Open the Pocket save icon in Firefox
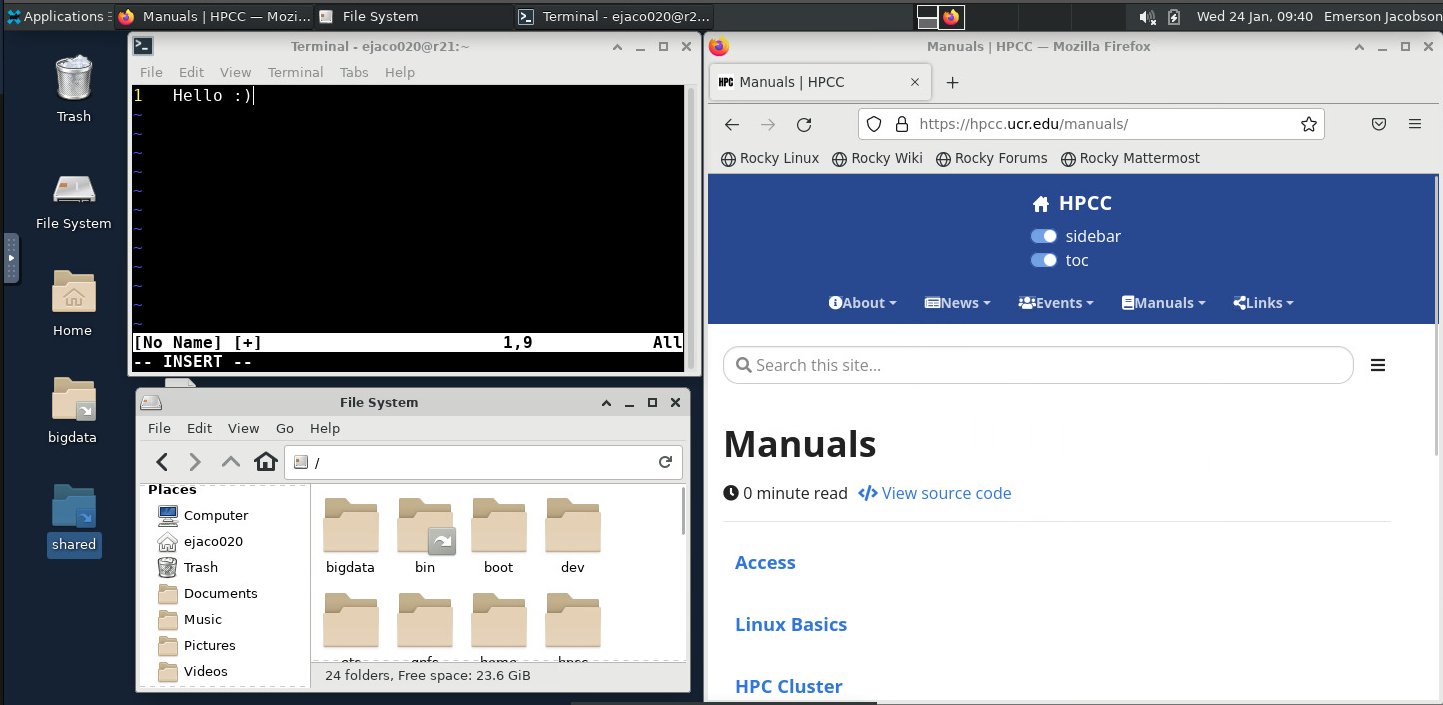 pos(1378,125)
